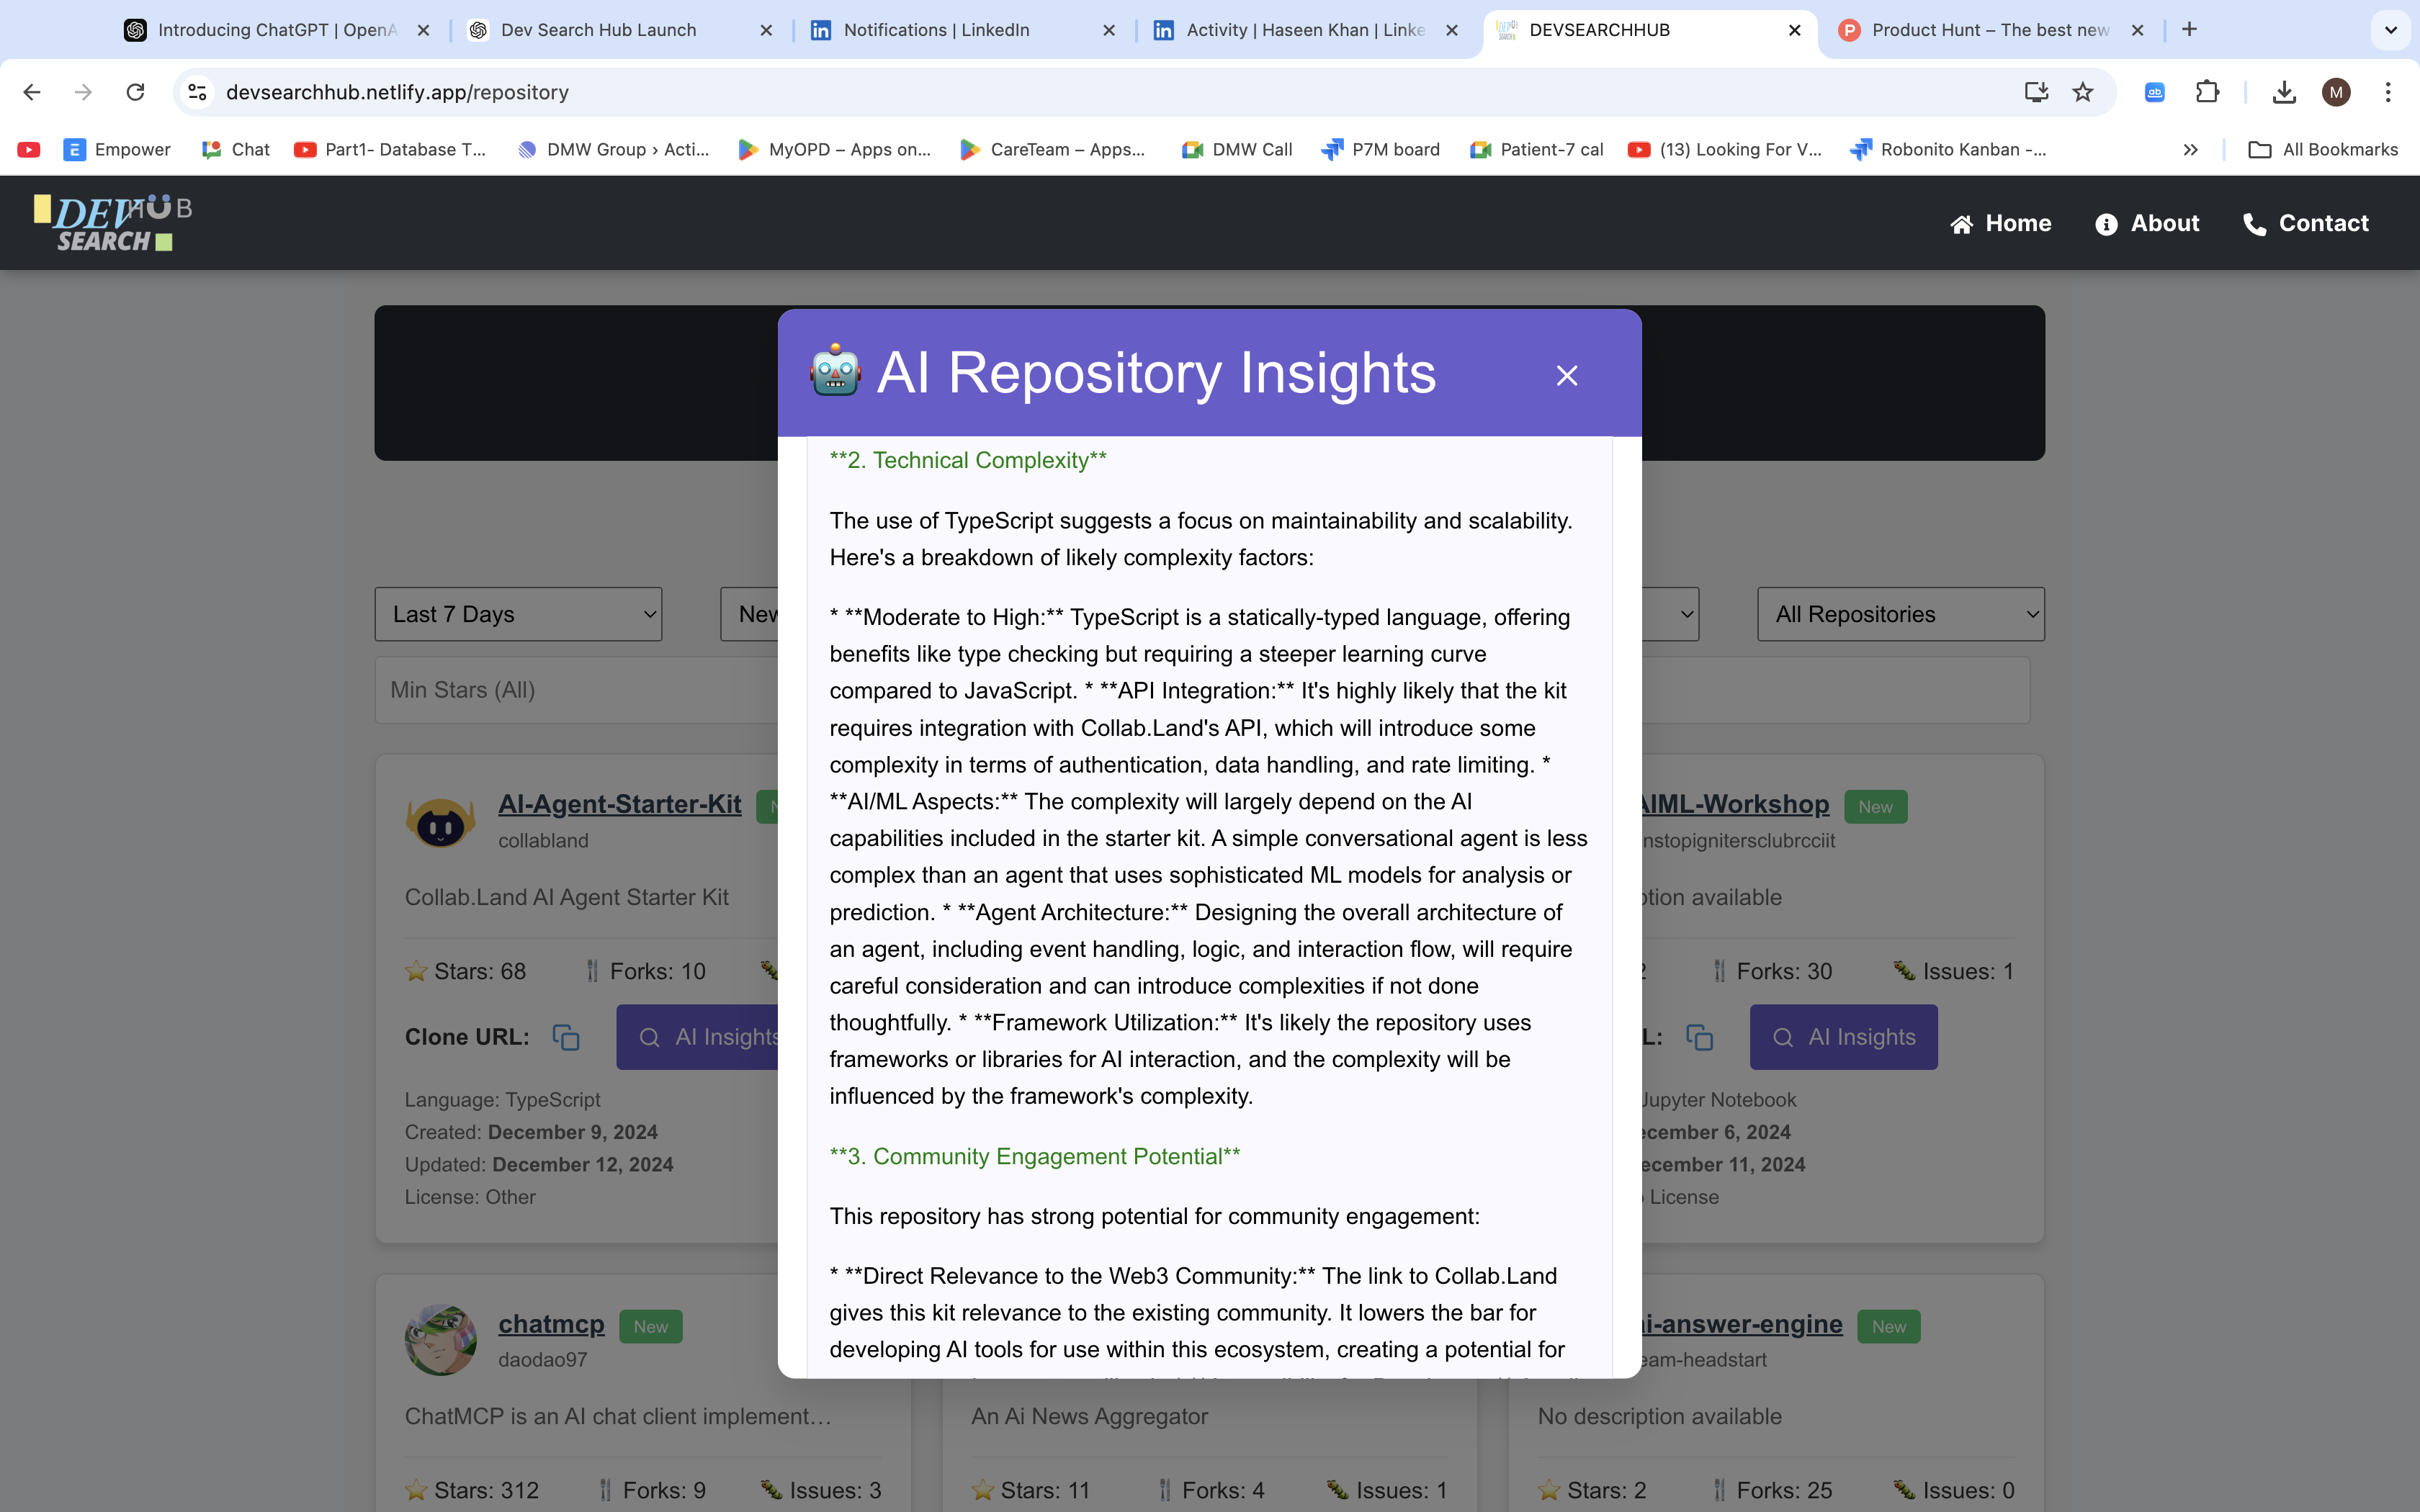The width and height of the screenshot is (2420, 1512).
Task: Click AI Insights button on AIML-Workshop
Action: pyautogui.click(x=1843, y=1037)
